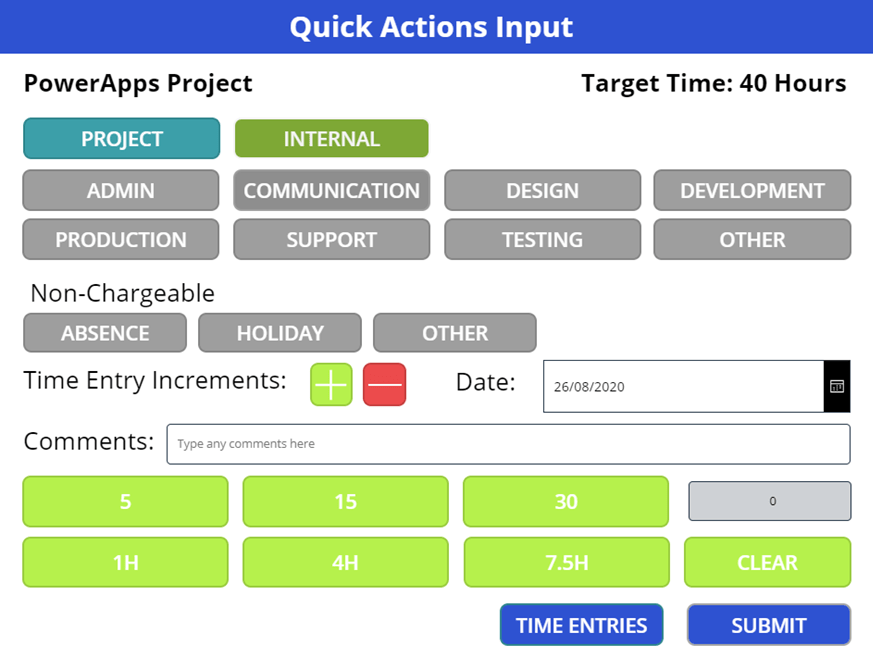Select the COMMUNICATION category

click(331, 190)
